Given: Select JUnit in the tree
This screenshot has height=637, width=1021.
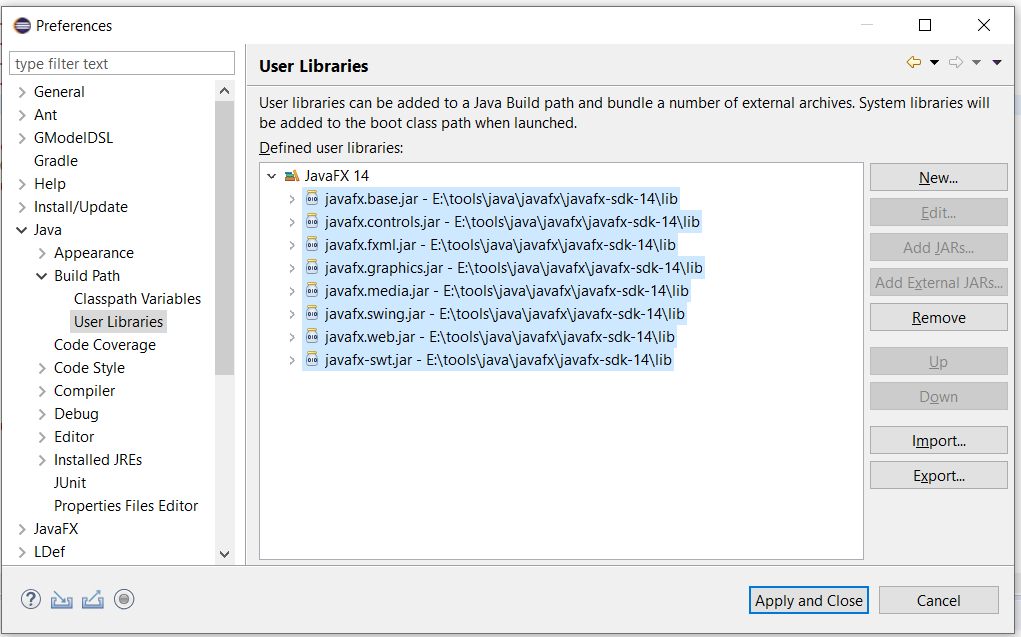Looking at the screenshot, I should pyautogui.click(x=70, y=483).
